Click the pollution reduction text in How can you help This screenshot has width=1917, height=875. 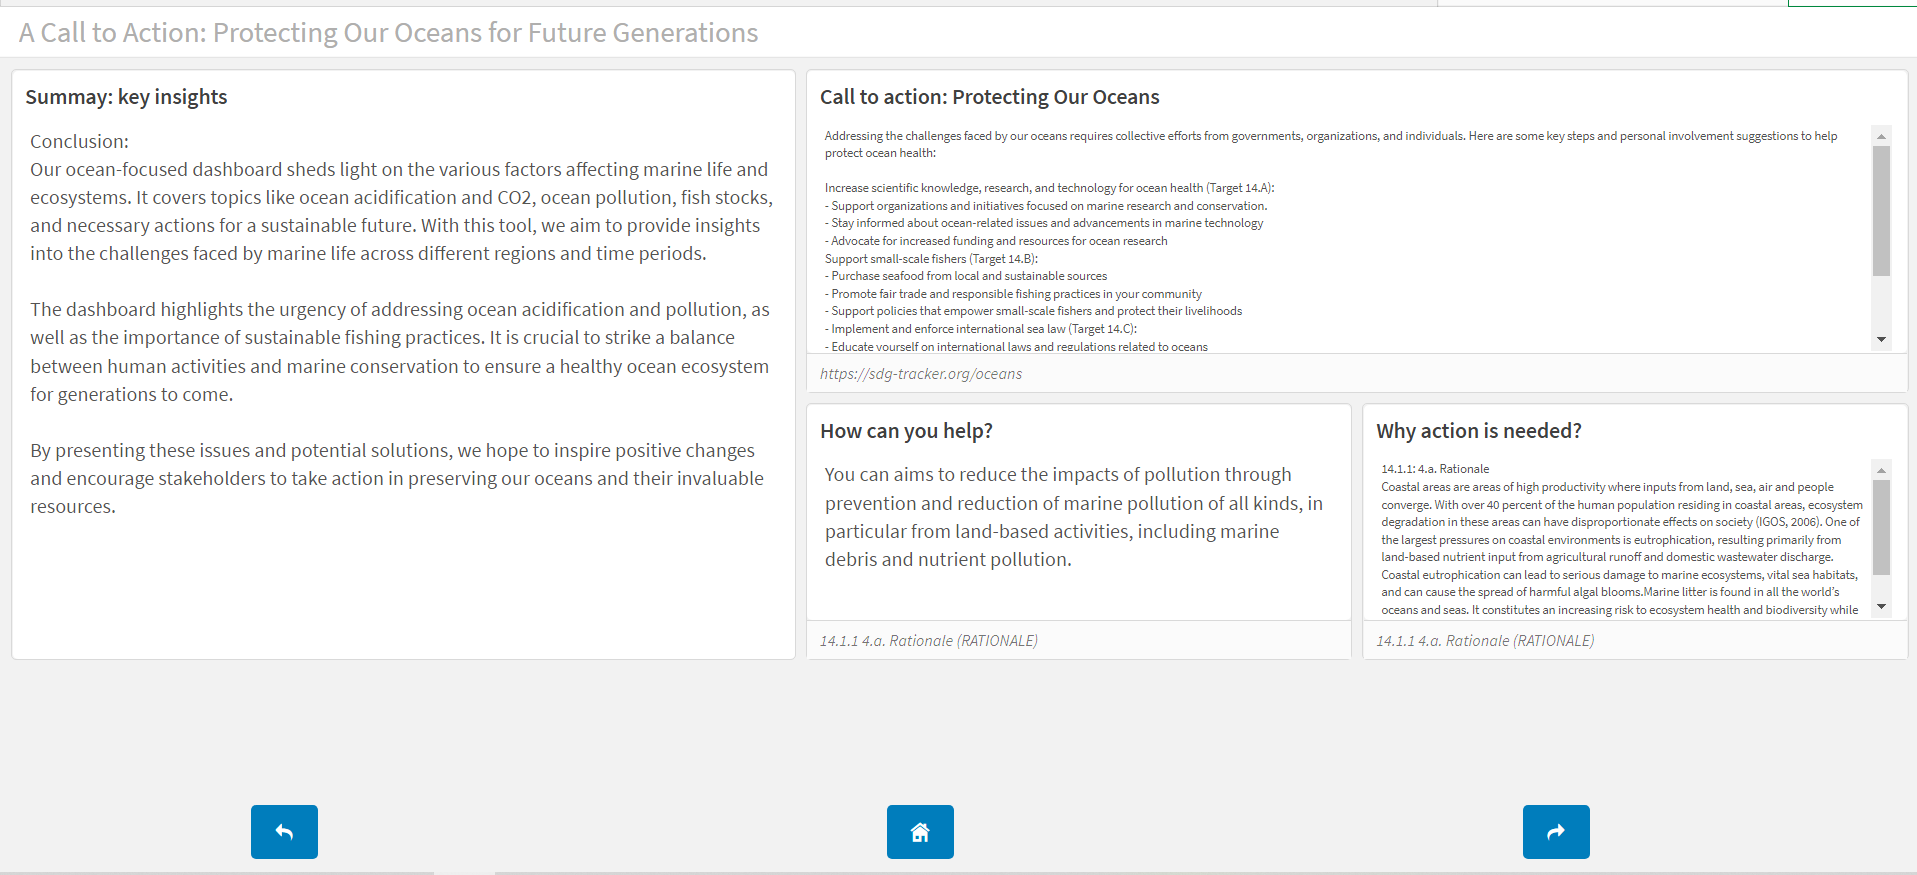[1073, 517]
